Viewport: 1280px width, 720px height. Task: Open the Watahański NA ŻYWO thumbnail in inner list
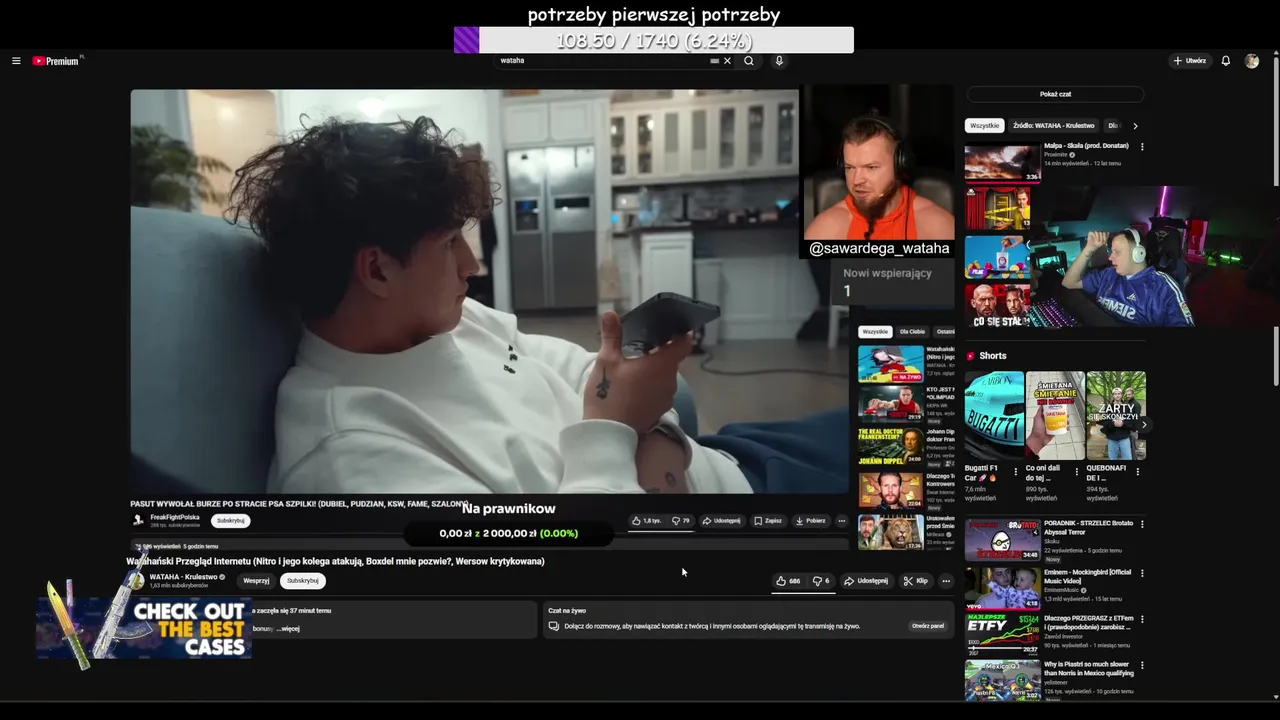coord(890,364)
